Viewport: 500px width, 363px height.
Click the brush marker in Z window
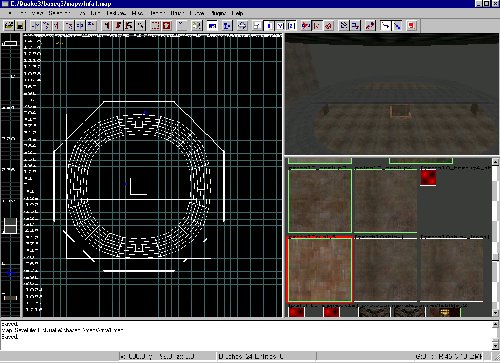pos(10,226)
